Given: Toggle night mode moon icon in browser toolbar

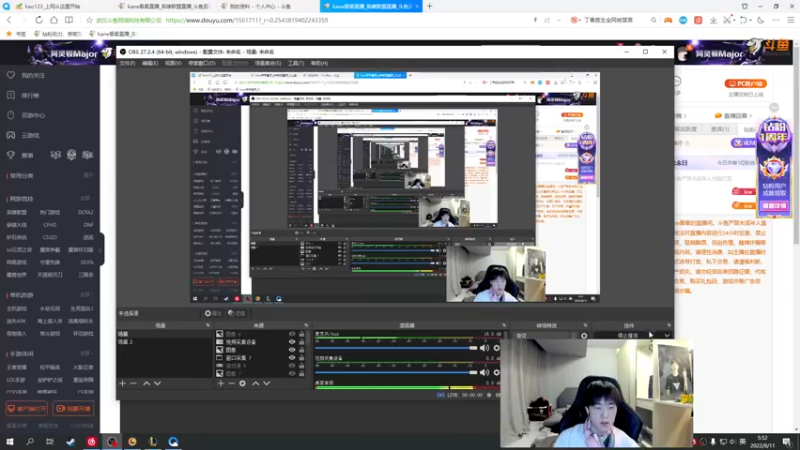Looking at the screenshot, I should [x=761, y=20].
